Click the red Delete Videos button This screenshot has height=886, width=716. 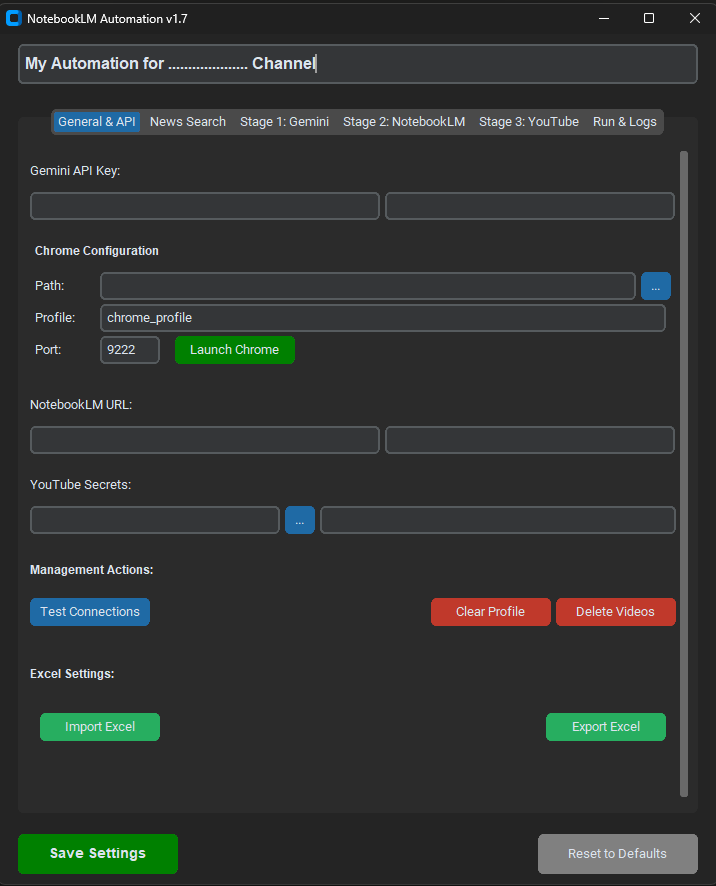615,612
